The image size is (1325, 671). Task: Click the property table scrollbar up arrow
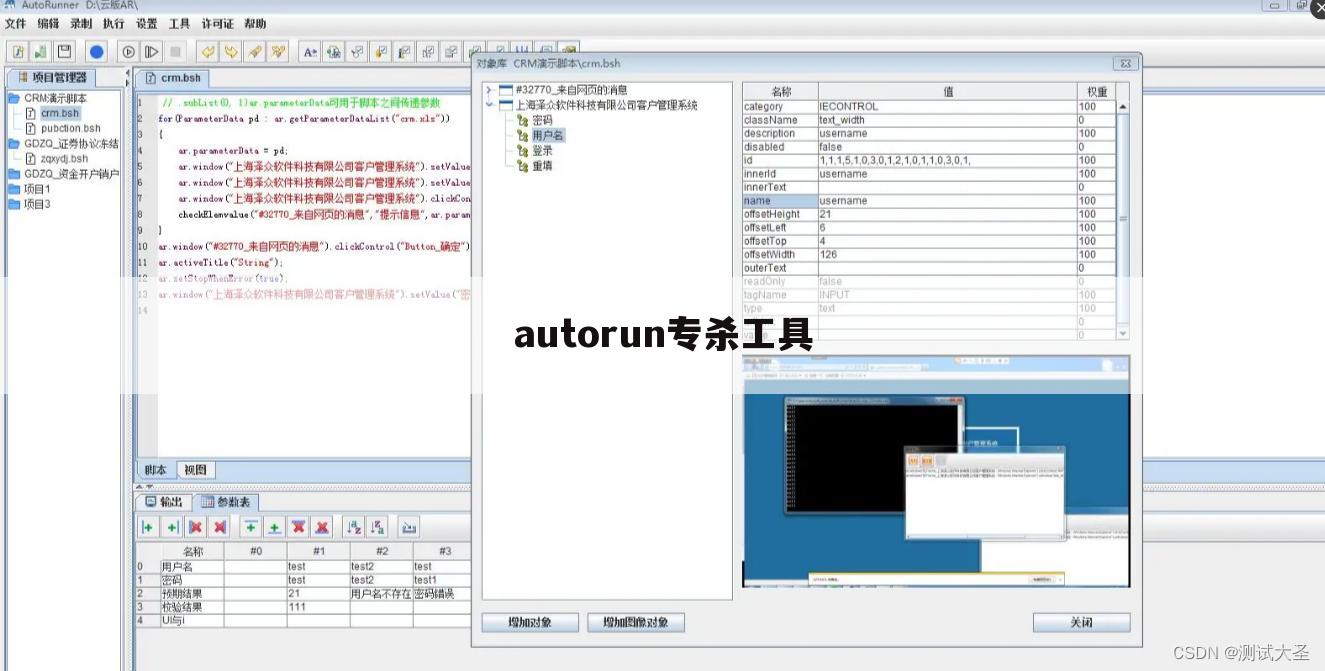pos(1123,106)
